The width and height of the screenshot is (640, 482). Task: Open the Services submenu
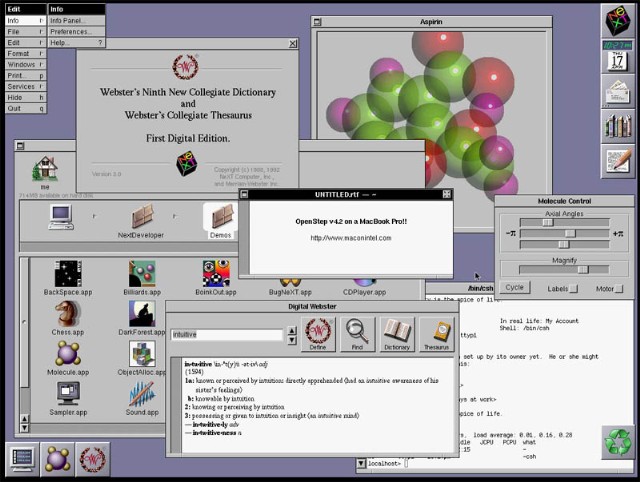(23, 87)
